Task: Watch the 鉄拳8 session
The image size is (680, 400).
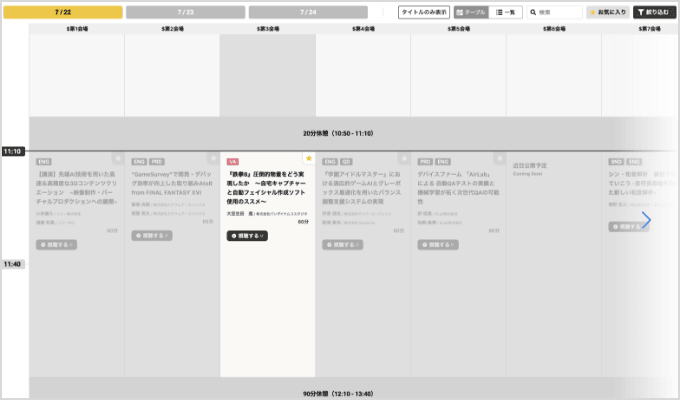Action: pyautogui.click(x=247, y=236)
